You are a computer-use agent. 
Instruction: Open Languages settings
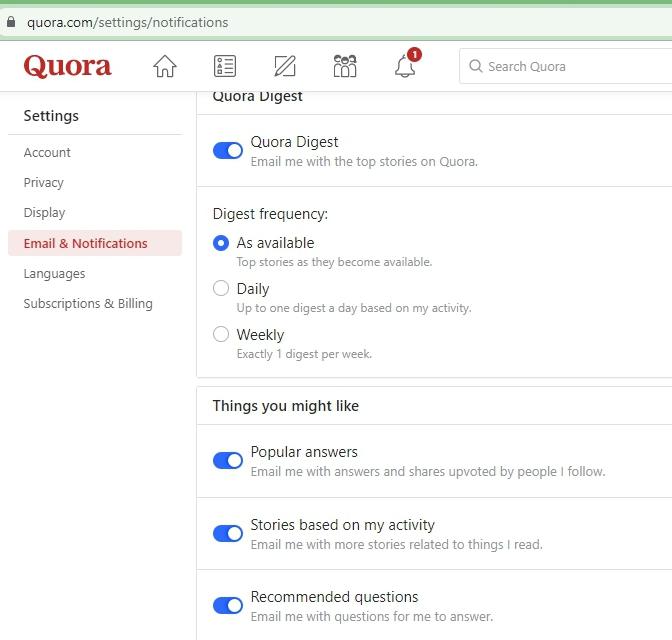point(54,273)
